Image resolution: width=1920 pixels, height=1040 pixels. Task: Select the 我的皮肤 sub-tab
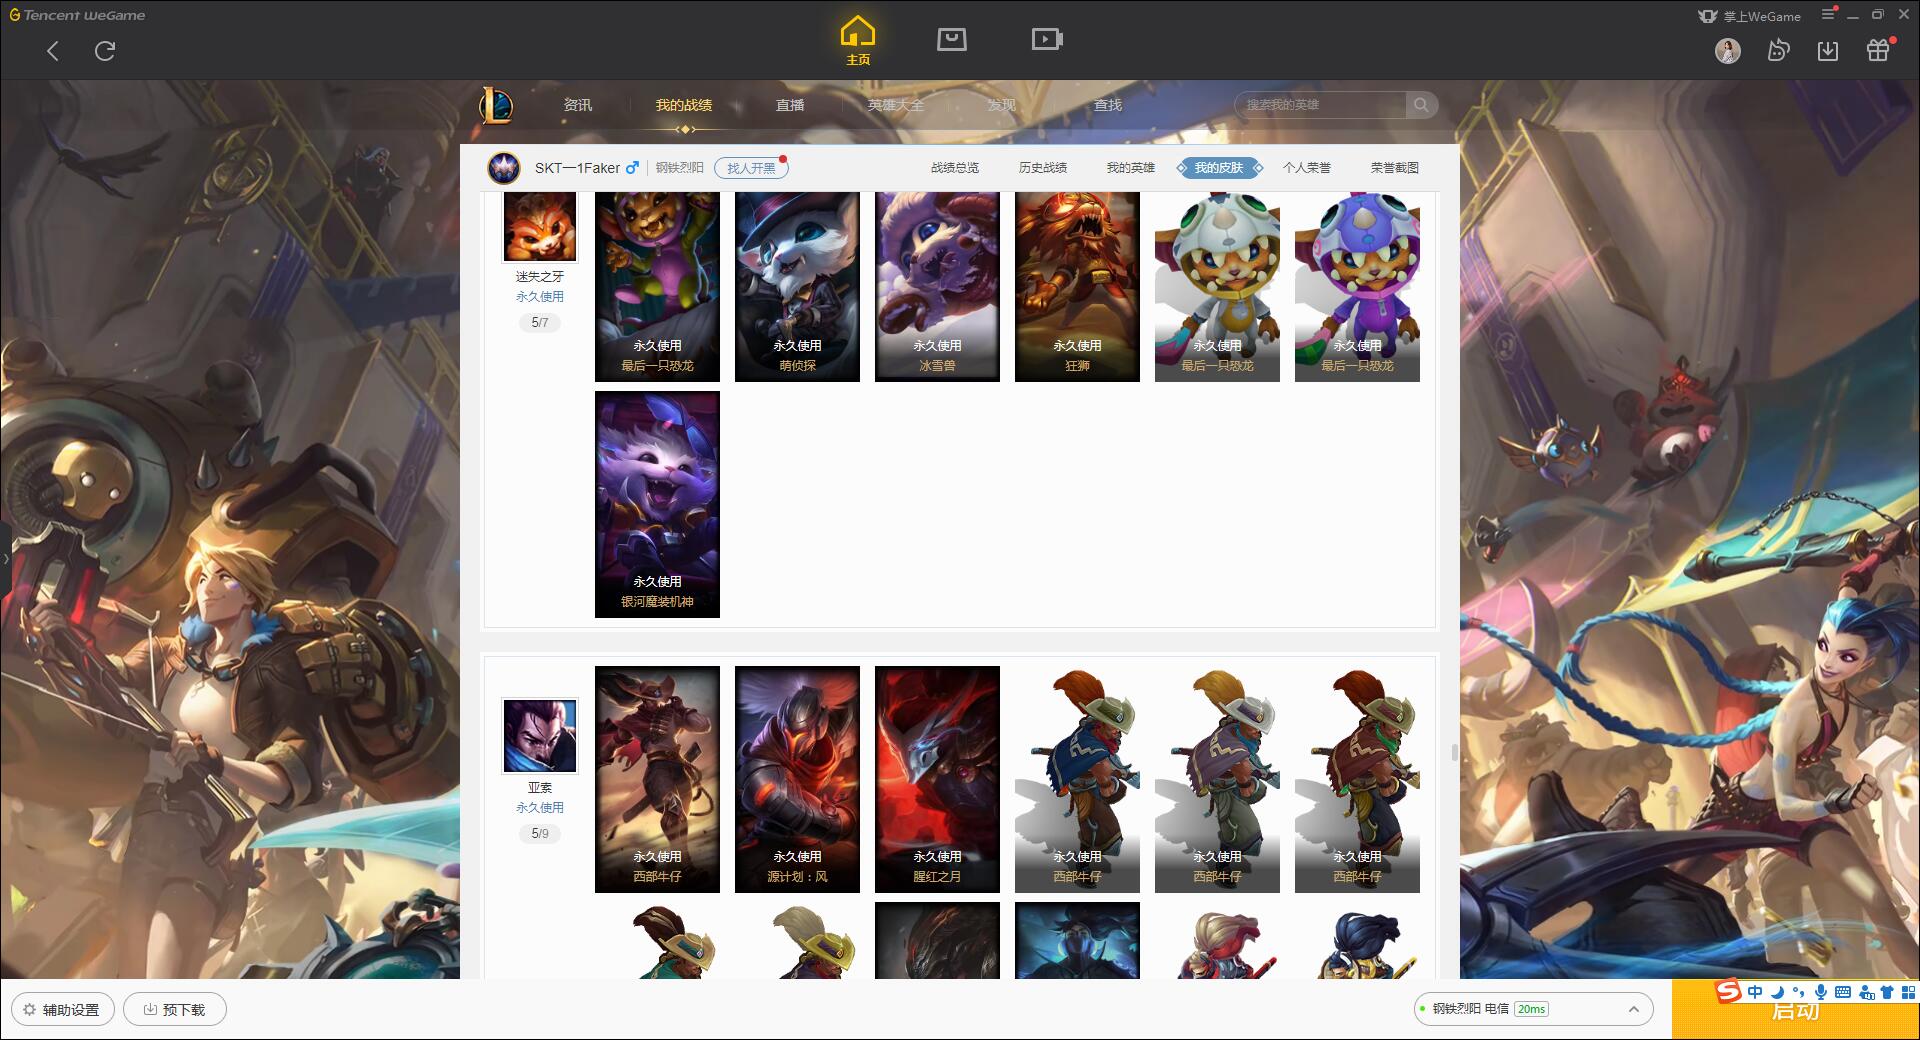pyautogui.click(x=1219, y=168)
